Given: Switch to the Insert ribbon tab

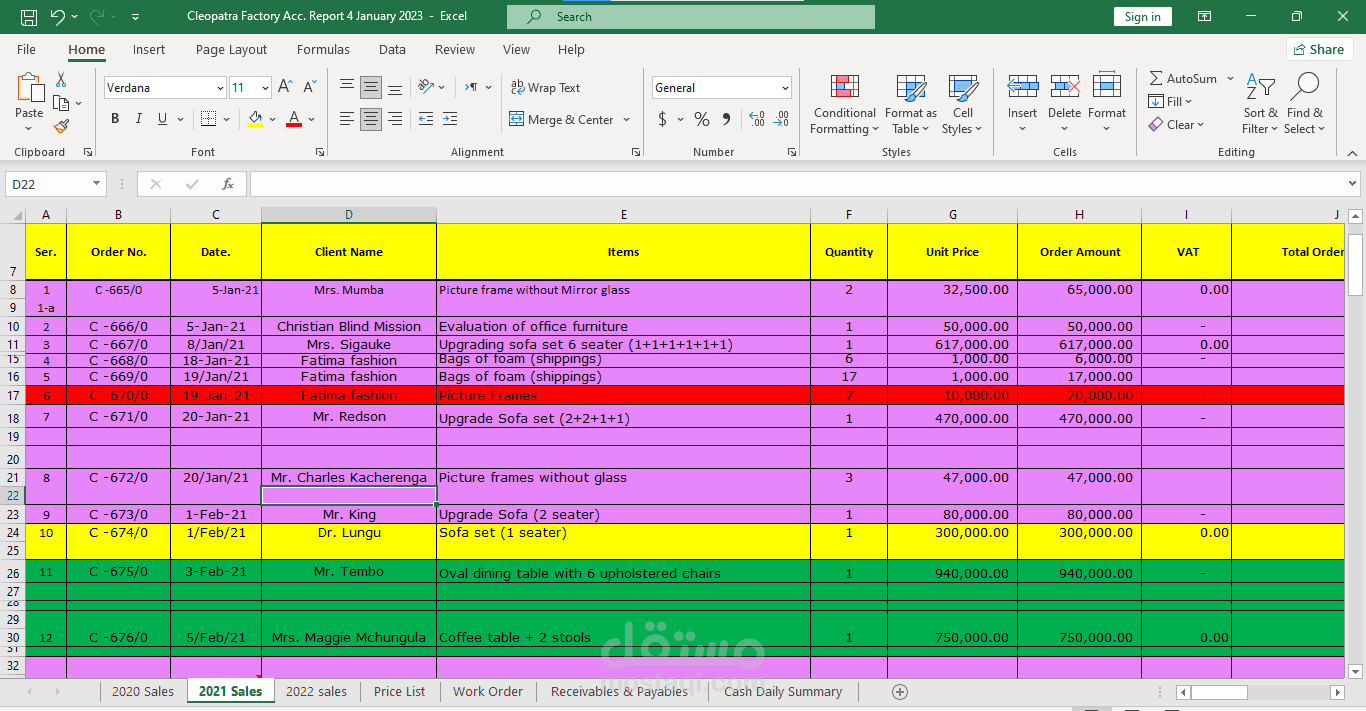Looking at the screenshot, I should tap(149, 49).
